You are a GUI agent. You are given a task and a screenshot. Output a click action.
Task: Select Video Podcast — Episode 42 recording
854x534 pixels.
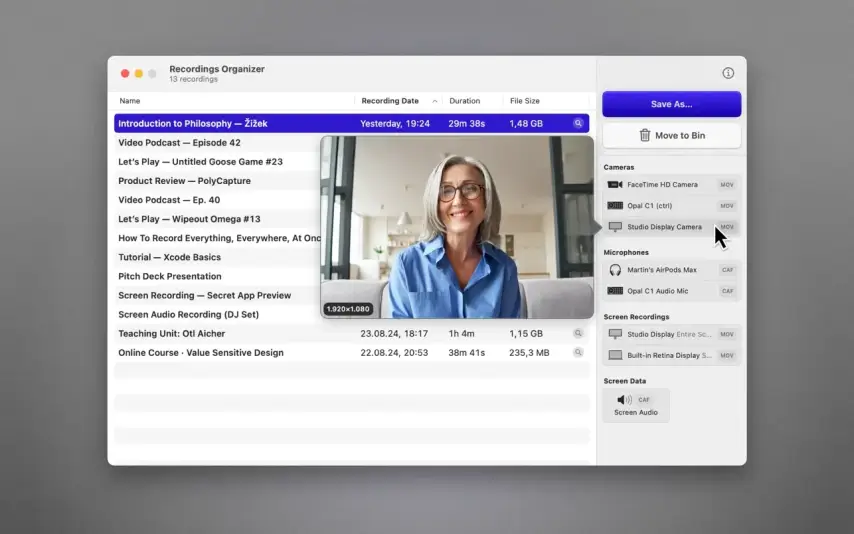coord(179,143)
